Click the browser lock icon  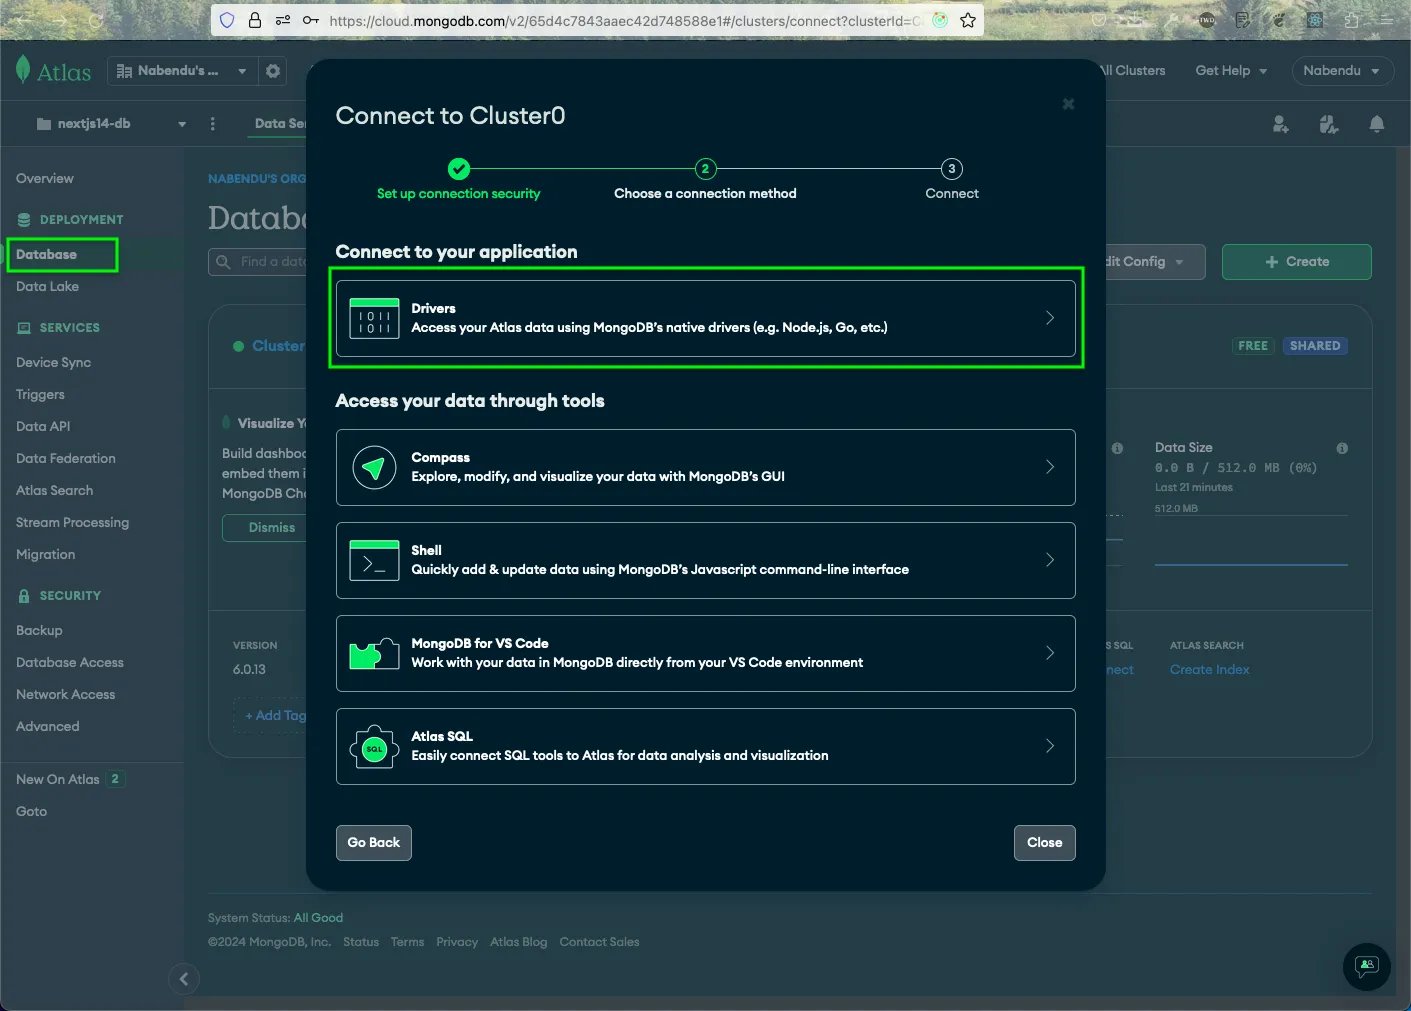click(x=255, y=20)
